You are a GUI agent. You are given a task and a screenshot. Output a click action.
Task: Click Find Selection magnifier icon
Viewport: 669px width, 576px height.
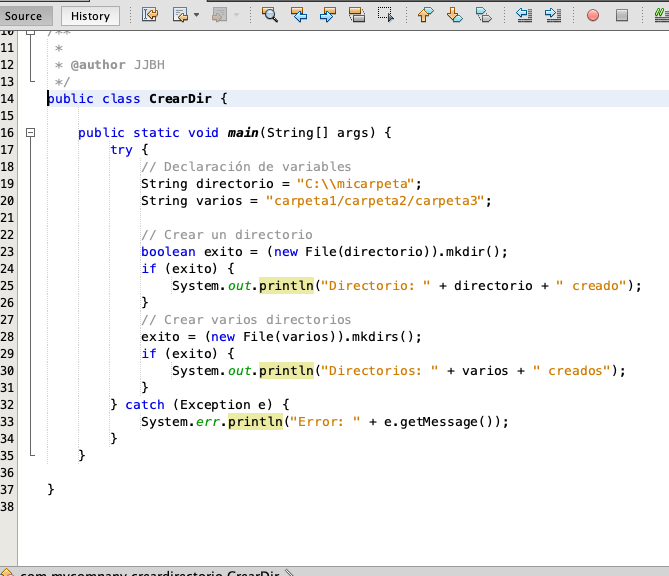coord(269,15)
